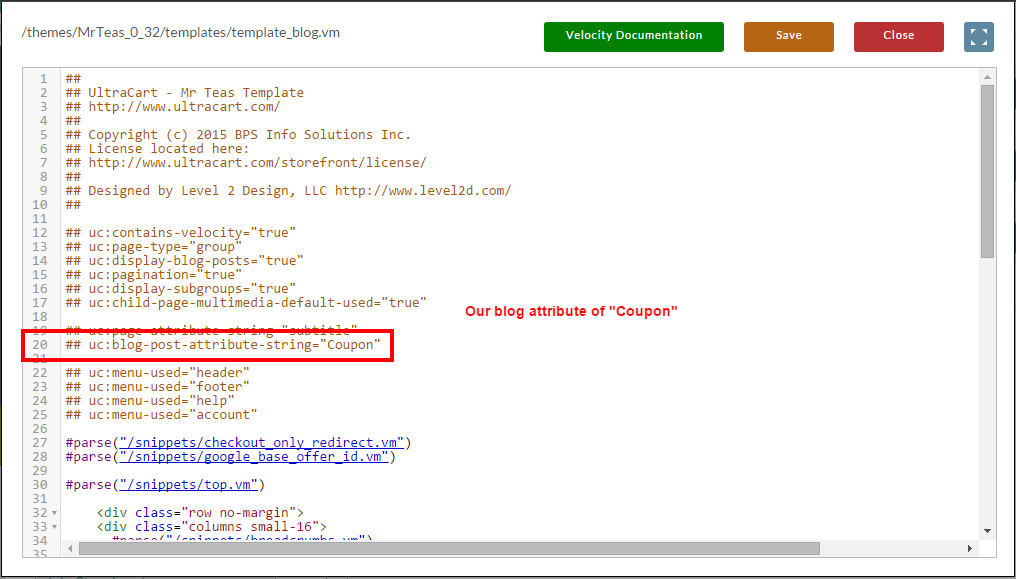Click line 2 'UltraCart - Mr Teas Template'
The image size is (1016, 579).
[185, 93]
